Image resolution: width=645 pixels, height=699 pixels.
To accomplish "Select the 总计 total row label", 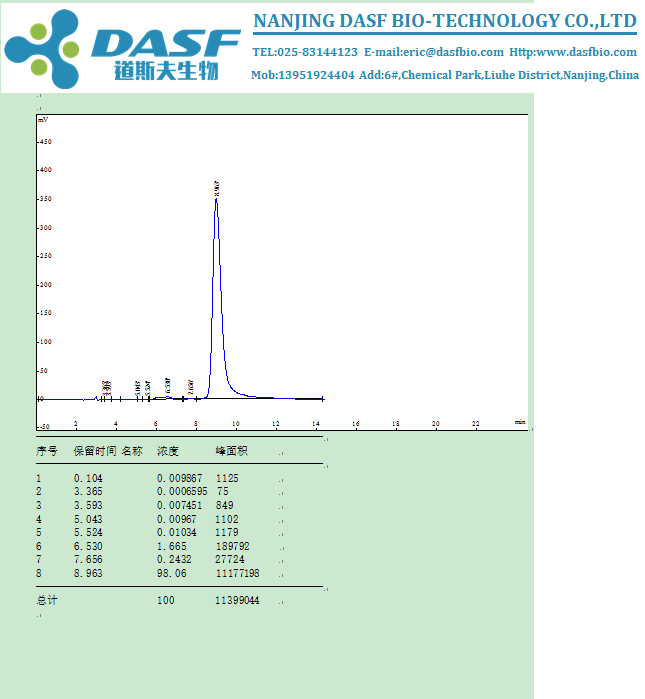I will coord(47,600).
